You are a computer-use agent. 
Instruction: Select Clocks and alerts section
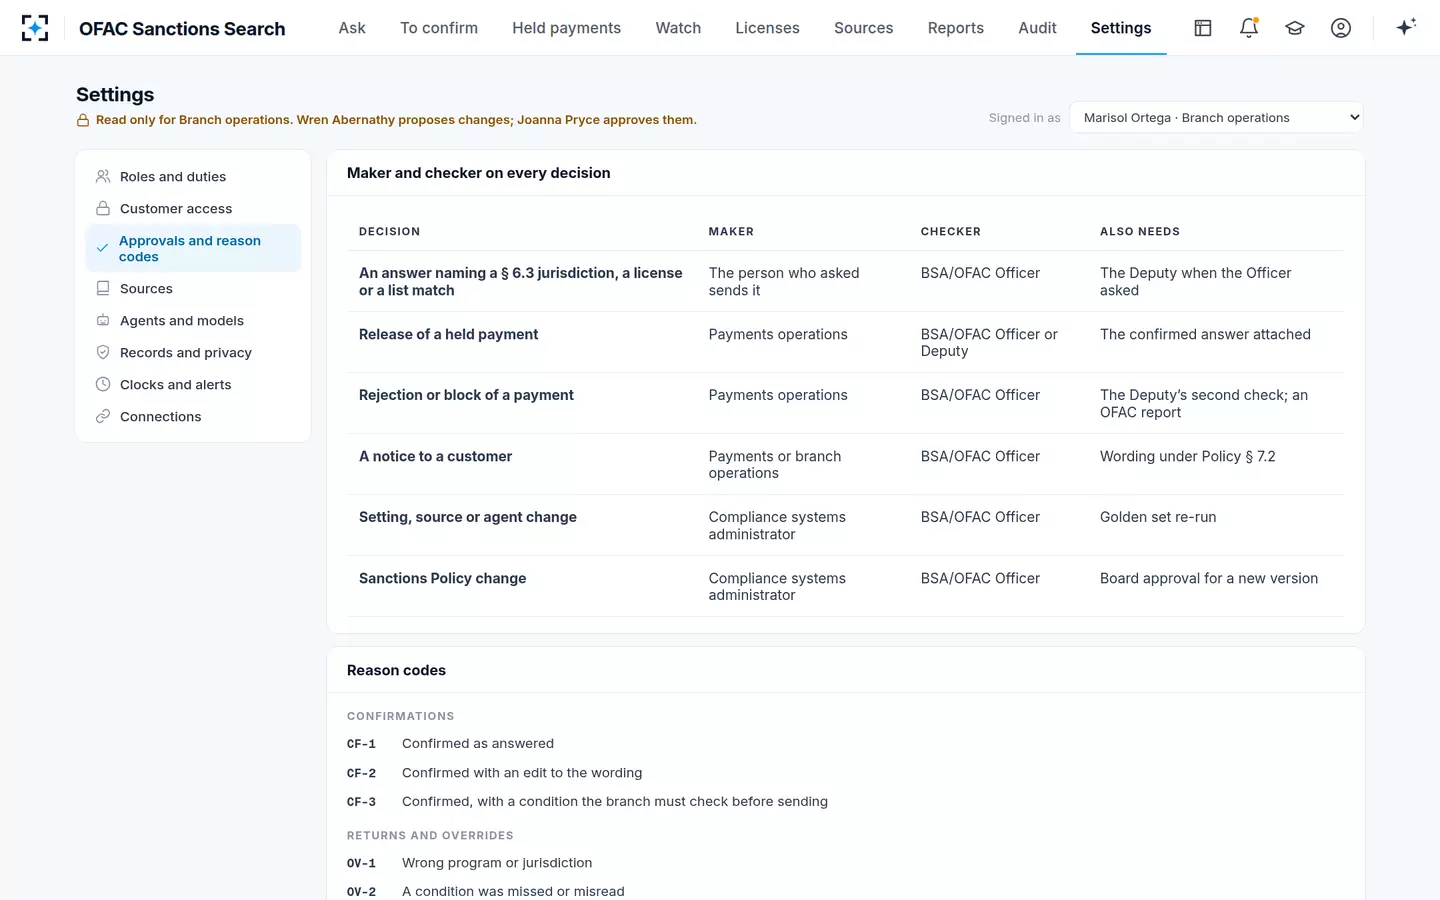coord(193,384)
